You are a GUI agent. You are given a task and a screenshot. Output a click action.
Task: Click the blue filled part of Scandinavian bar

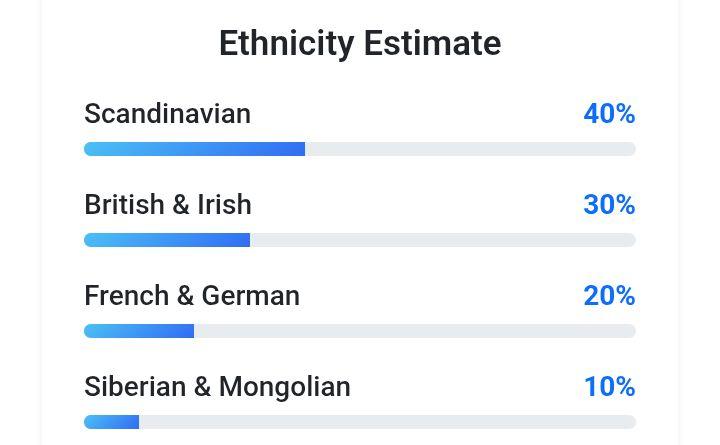pos(194,149)
